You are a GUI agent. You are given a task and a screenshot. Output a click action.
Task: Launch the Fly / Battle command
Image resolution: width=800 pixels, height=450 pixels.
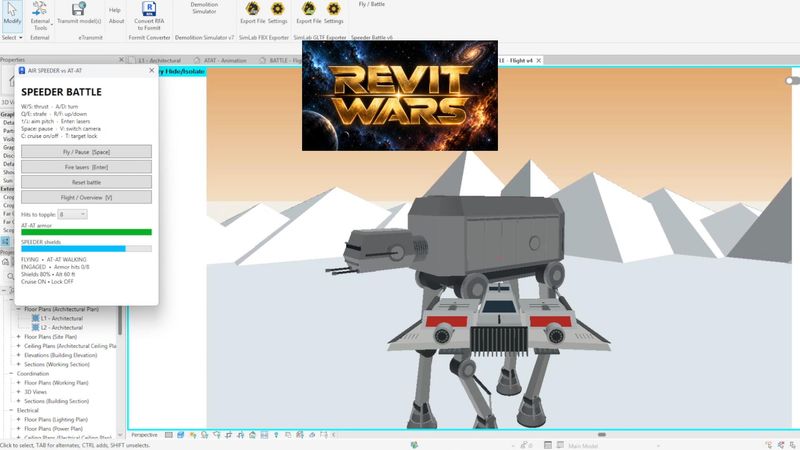click(x=372, y=4)
